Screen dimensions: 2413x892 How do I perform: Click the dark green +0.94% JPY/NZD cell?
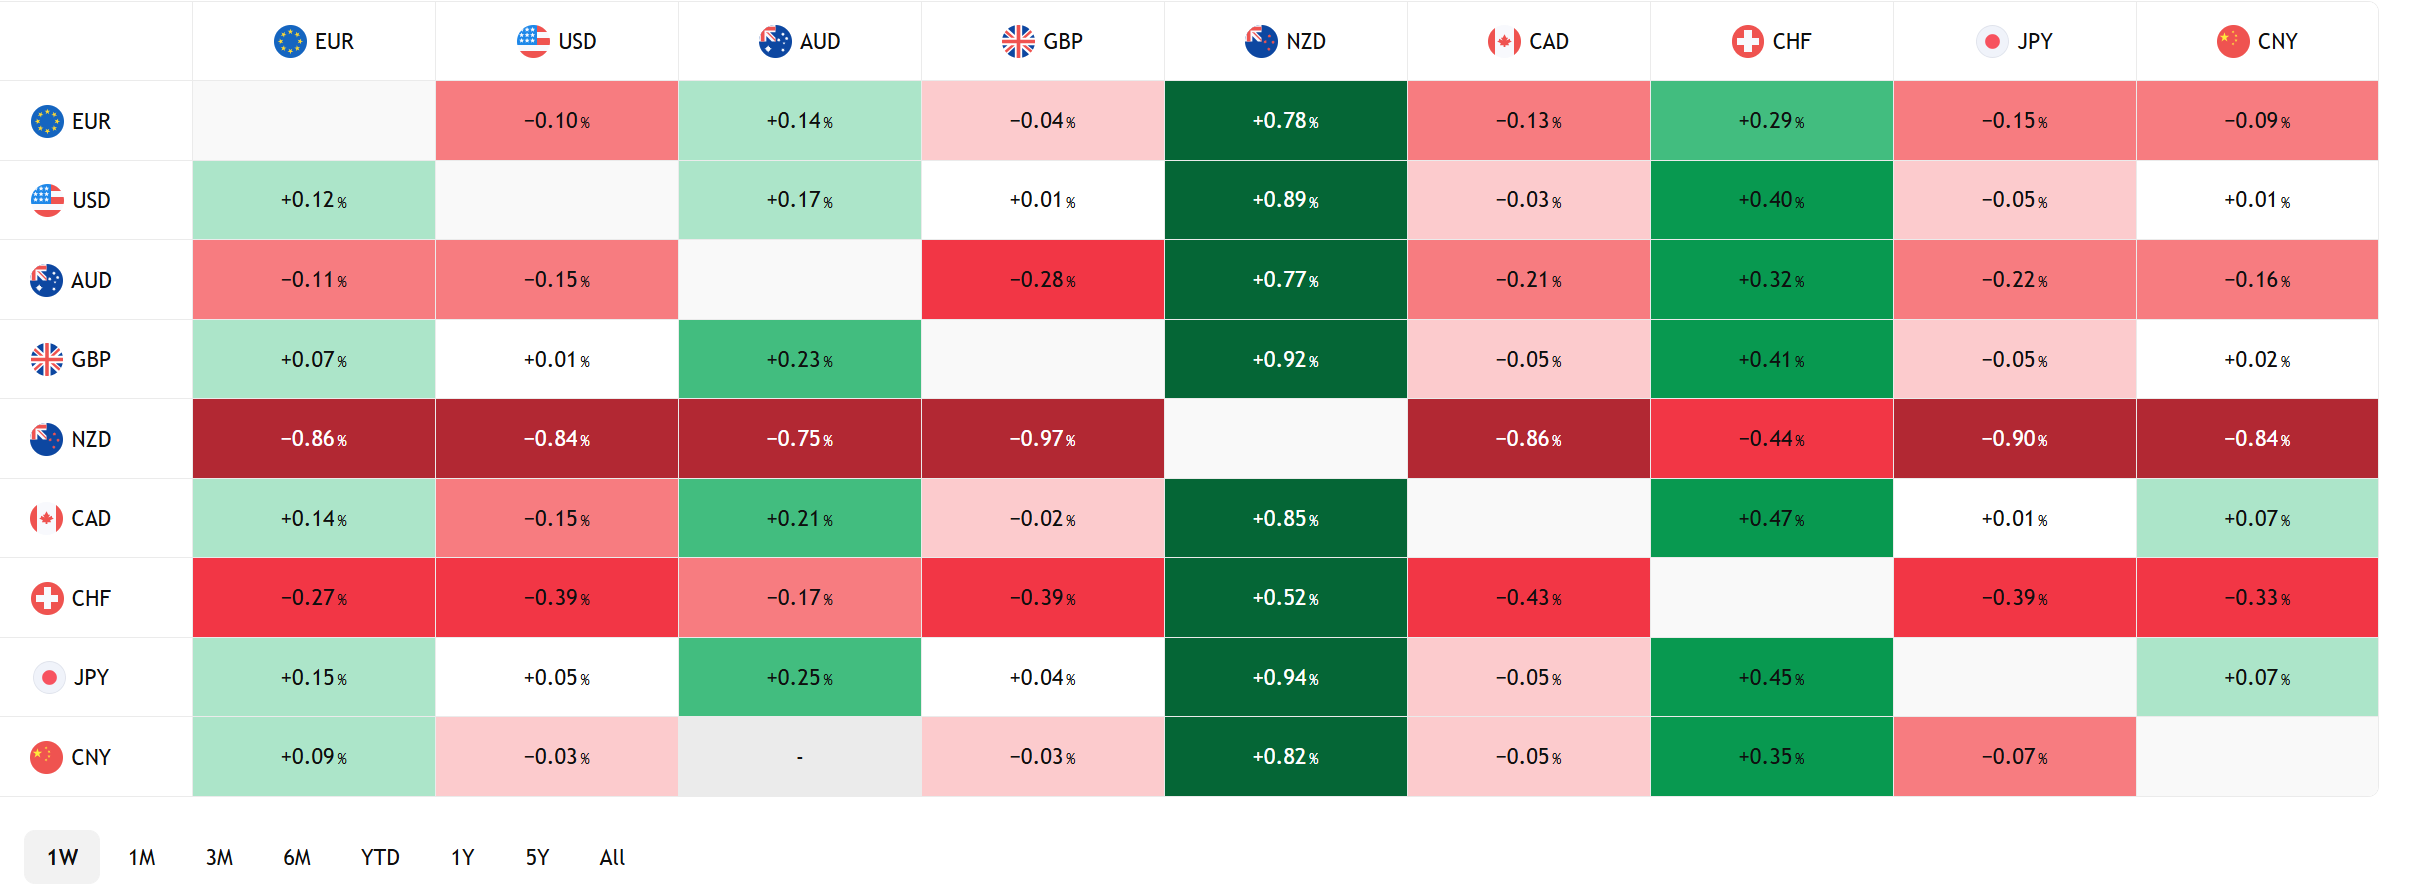pos(1285,677)
